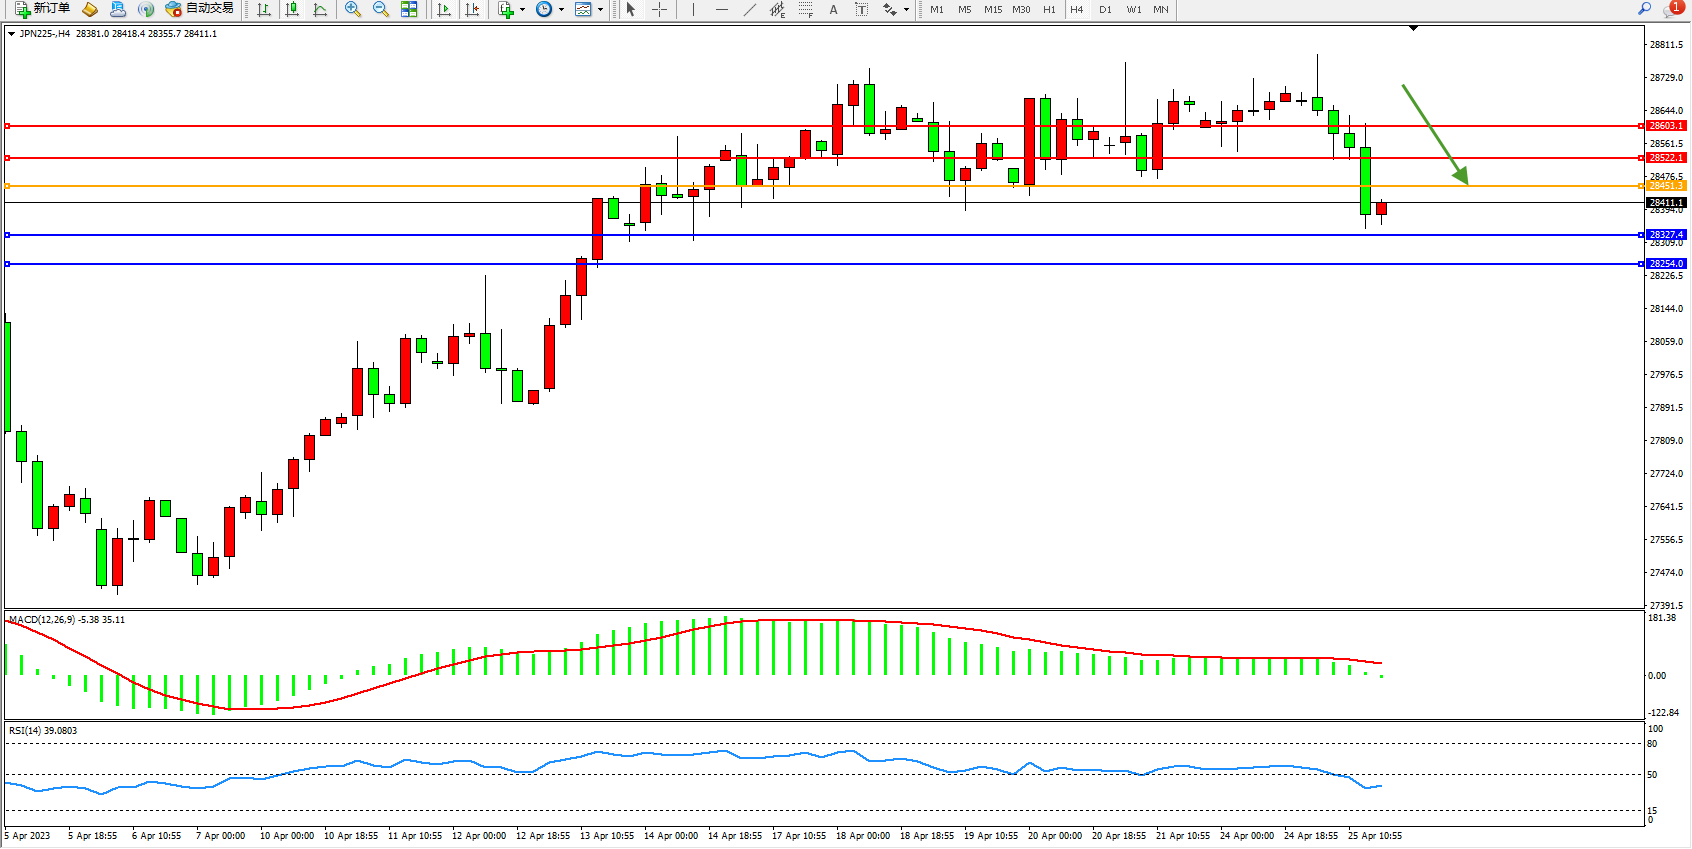Viewport: 1692px width, 849px height.
Task: Click the chart shift triangle marker
Action: tap(1413, 28)
